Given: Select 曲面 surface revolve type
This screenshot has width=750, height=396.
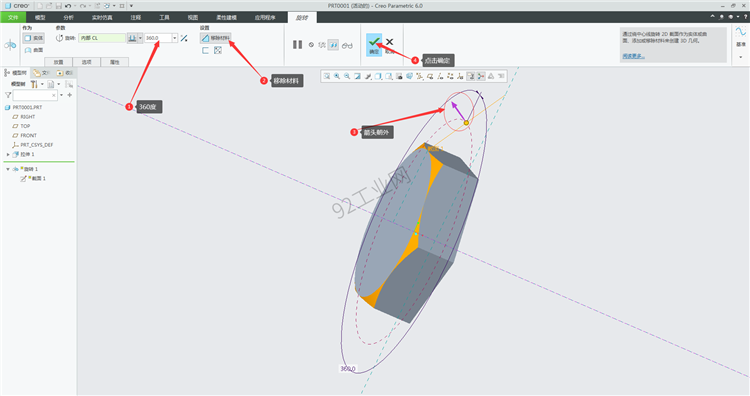Looking at the screenshot, I should click(33, 50).
